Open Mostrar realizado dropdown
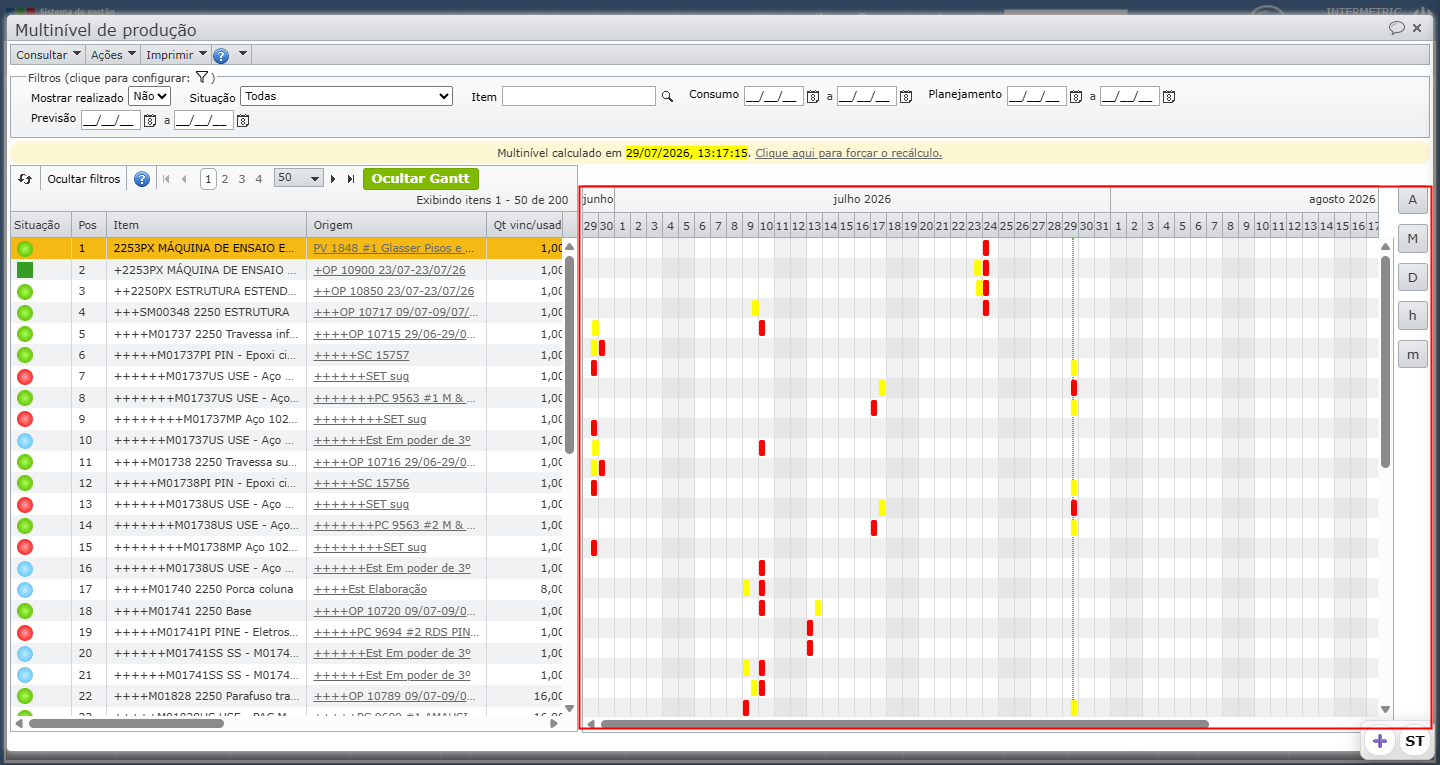The height and width of the screenshot is (765, 1440). click(150, 97)
